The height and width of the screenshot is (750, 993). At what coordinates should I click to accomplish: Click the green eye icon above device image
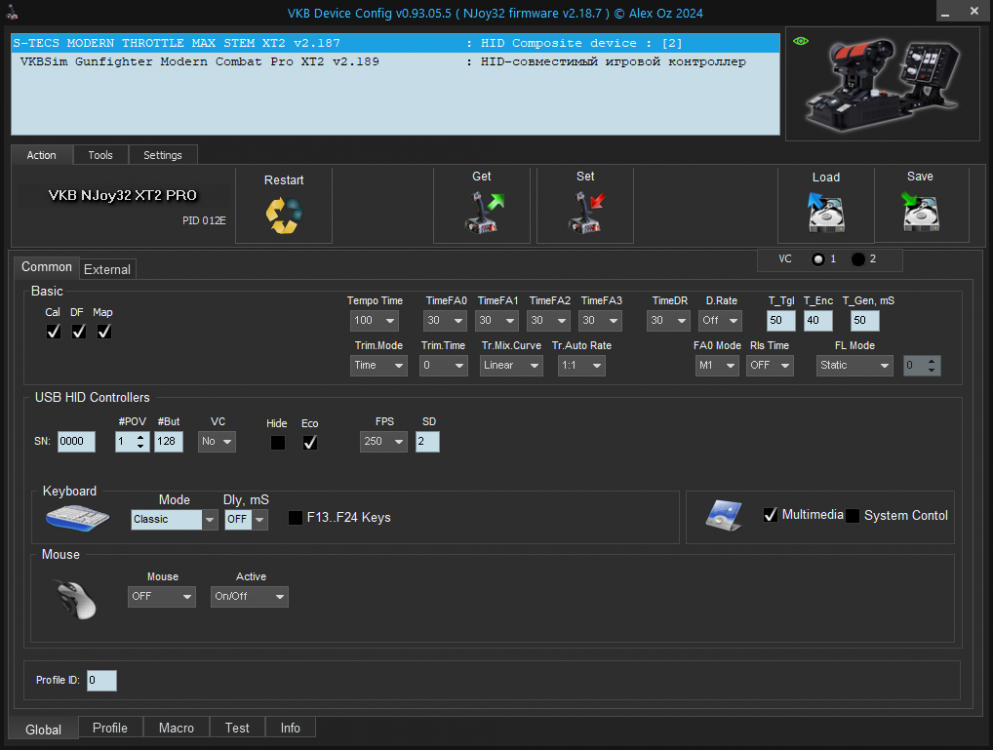click(x=800, y=42)
